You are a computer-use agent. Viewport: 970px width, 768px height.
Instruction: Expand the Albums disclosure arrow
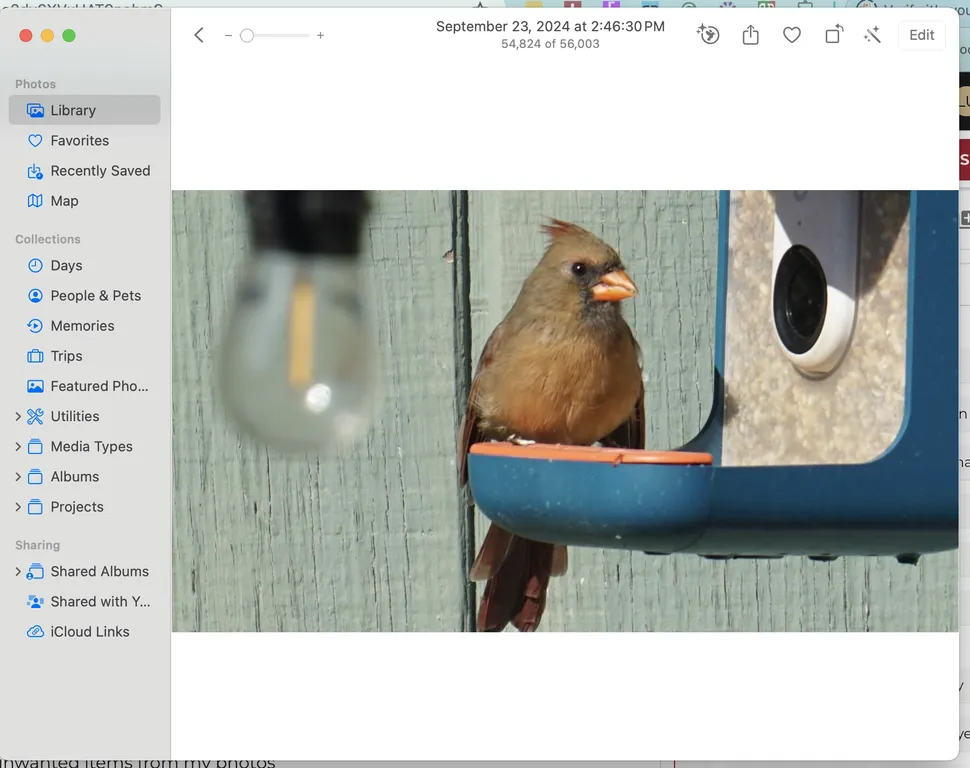18,477
